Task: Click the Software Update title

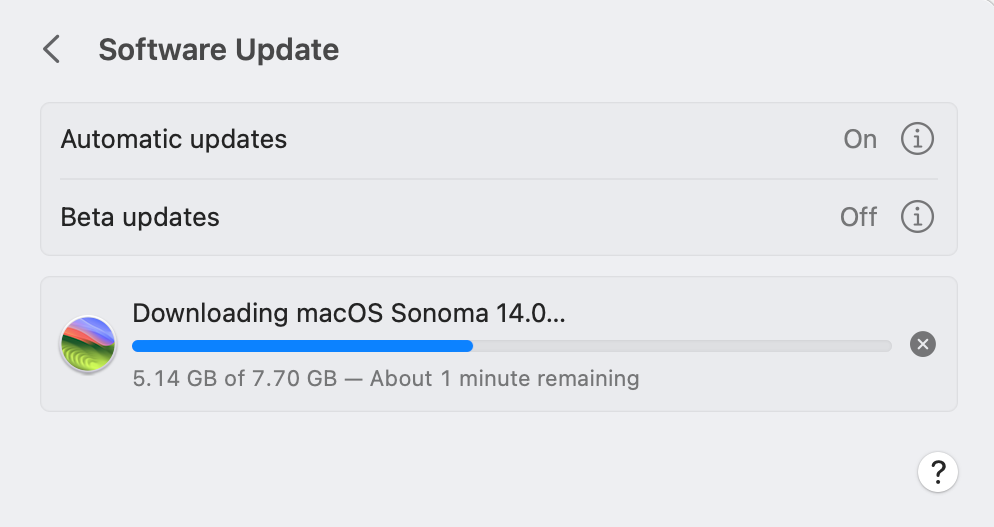Action: coord(218,49)
